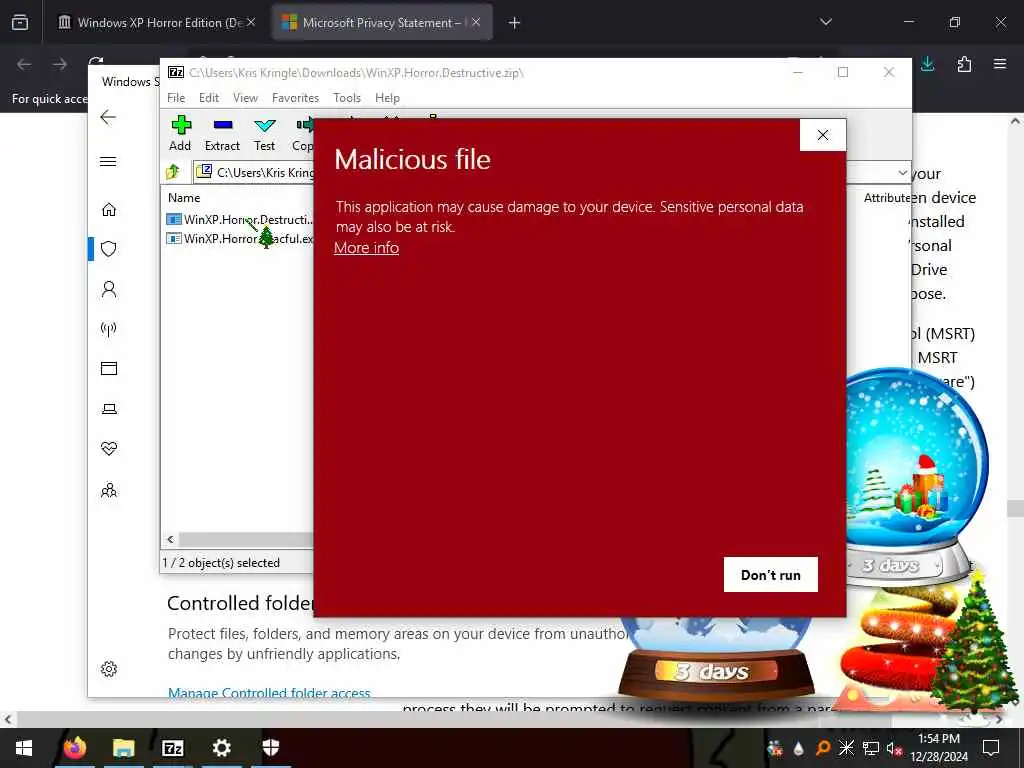
Task: Close the Malicious file dialog
Action: coord(823,135)
